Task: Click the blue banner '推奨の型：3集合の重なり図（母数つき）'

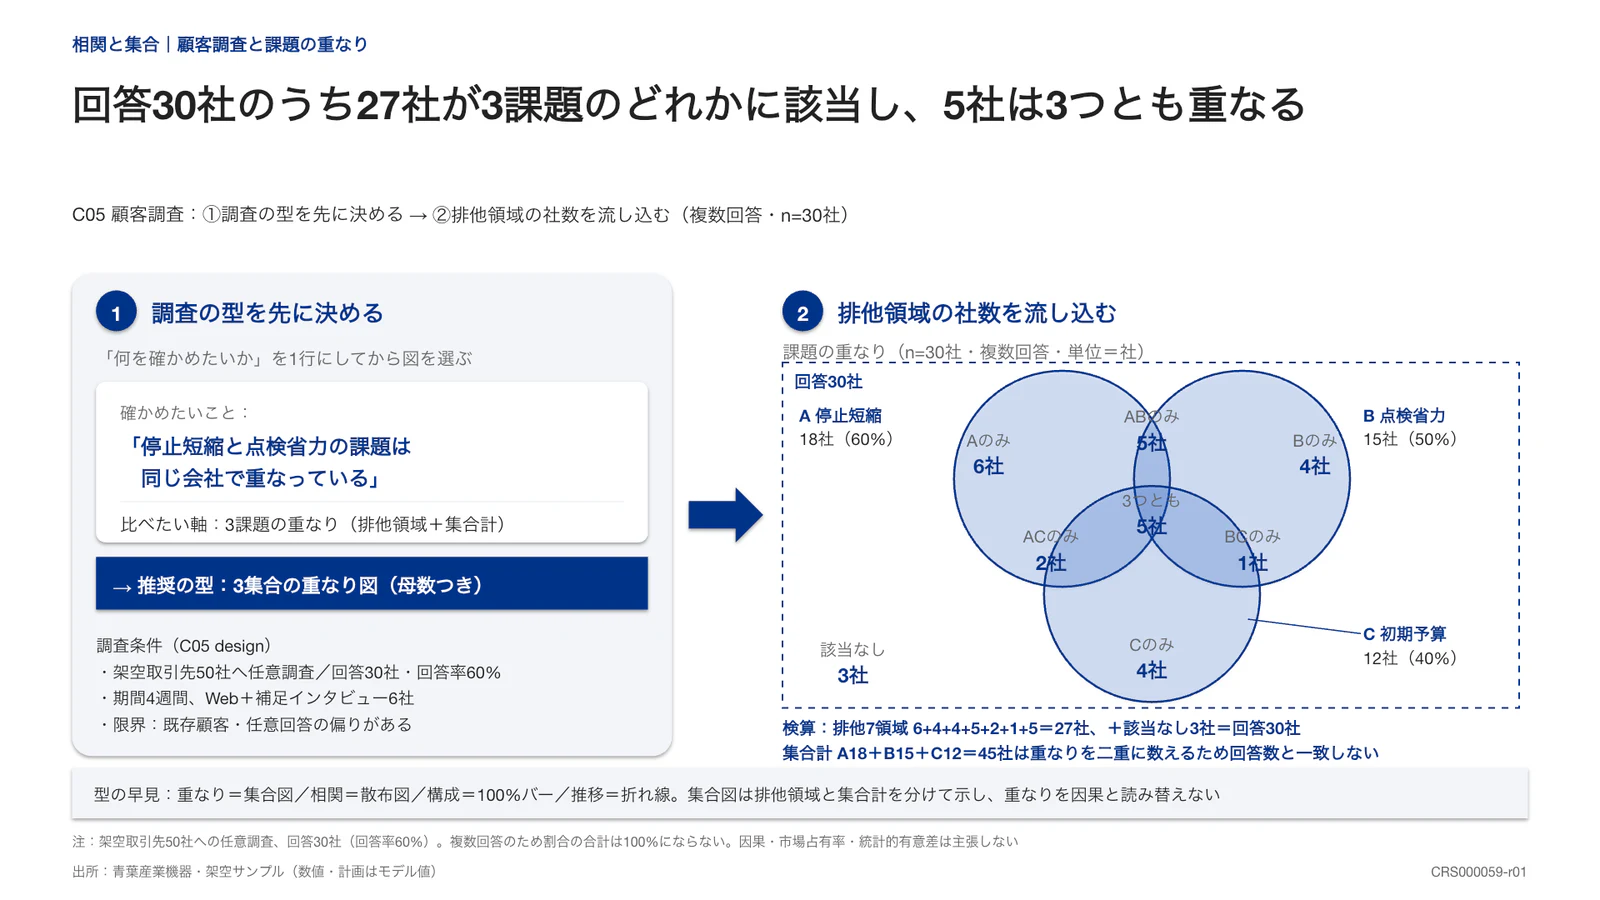Action: pos(372,584)
